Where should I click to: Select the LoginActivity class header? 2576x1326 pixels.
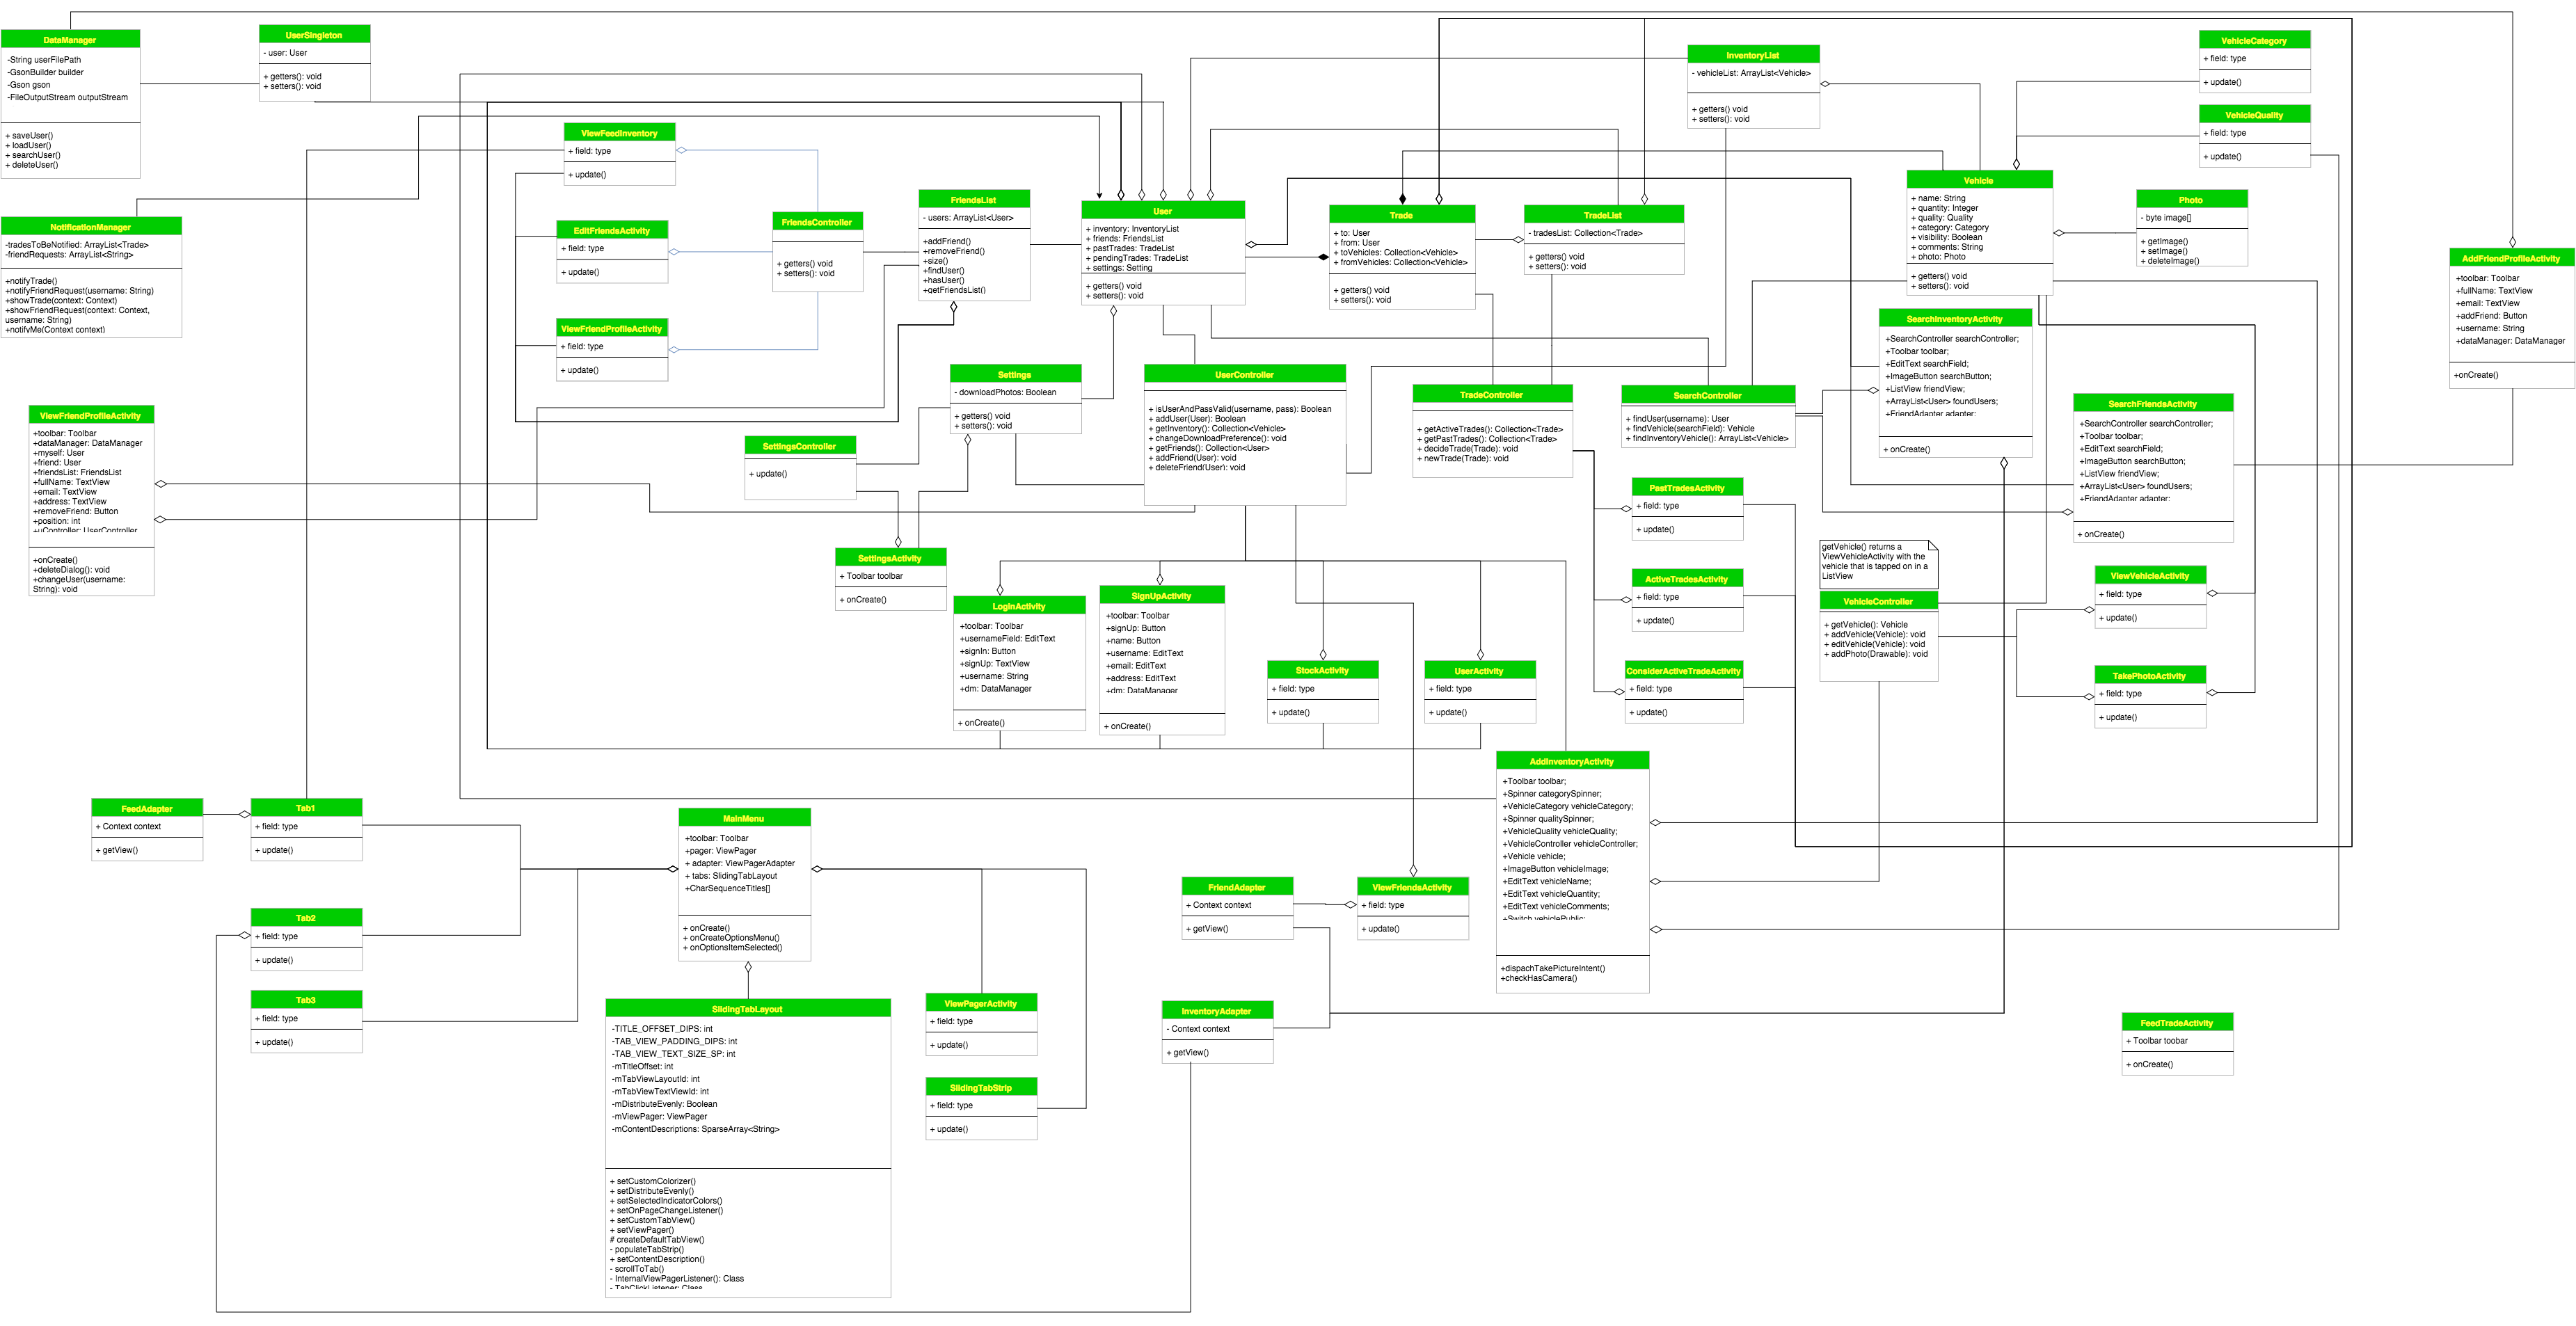coord(1018,606)
